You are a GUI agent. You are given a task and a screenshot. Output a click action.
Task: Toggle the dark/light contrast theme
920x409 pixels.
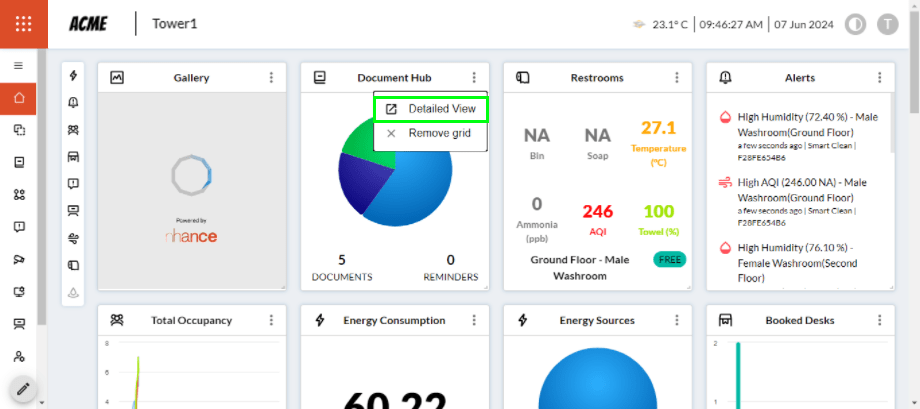click(855, 24)
